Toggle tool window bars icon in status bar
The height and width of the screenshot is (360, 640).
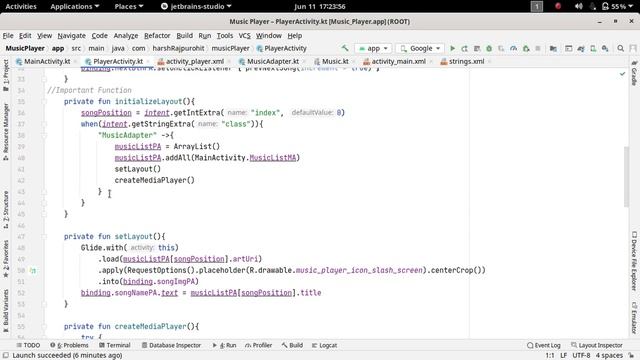6,356
